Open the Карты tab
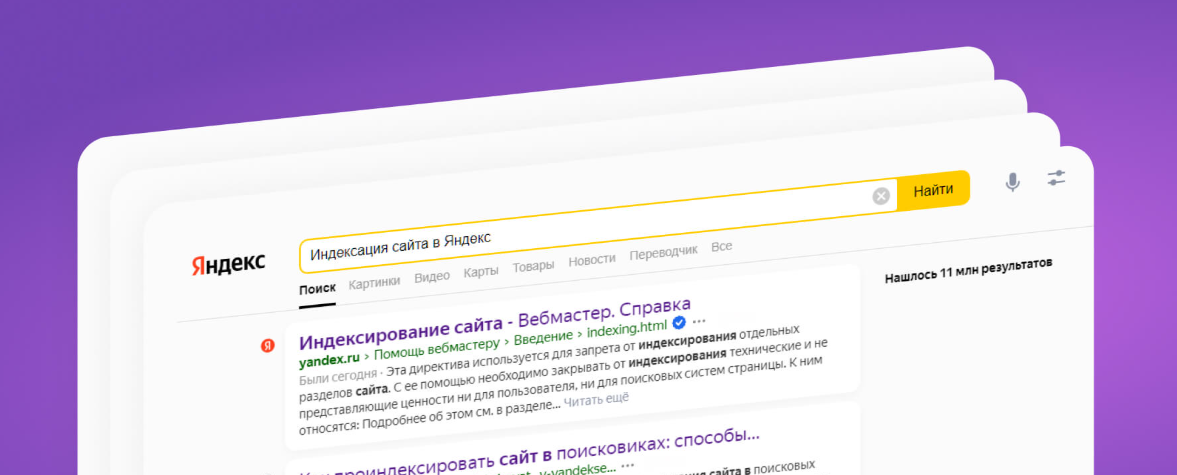1177x475 pixels. coord(480,272)
